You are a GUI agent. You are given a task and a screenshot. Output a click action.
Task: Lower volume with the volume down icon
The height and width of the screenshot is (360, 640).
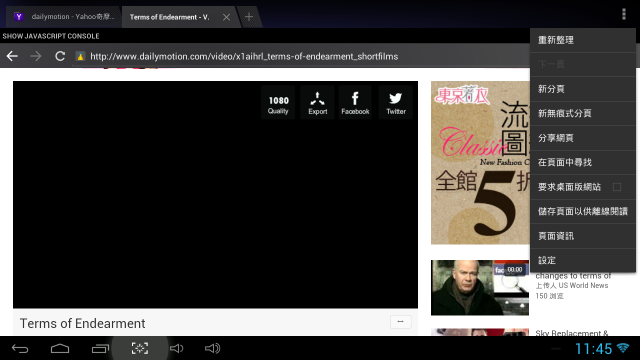[176, 348]
